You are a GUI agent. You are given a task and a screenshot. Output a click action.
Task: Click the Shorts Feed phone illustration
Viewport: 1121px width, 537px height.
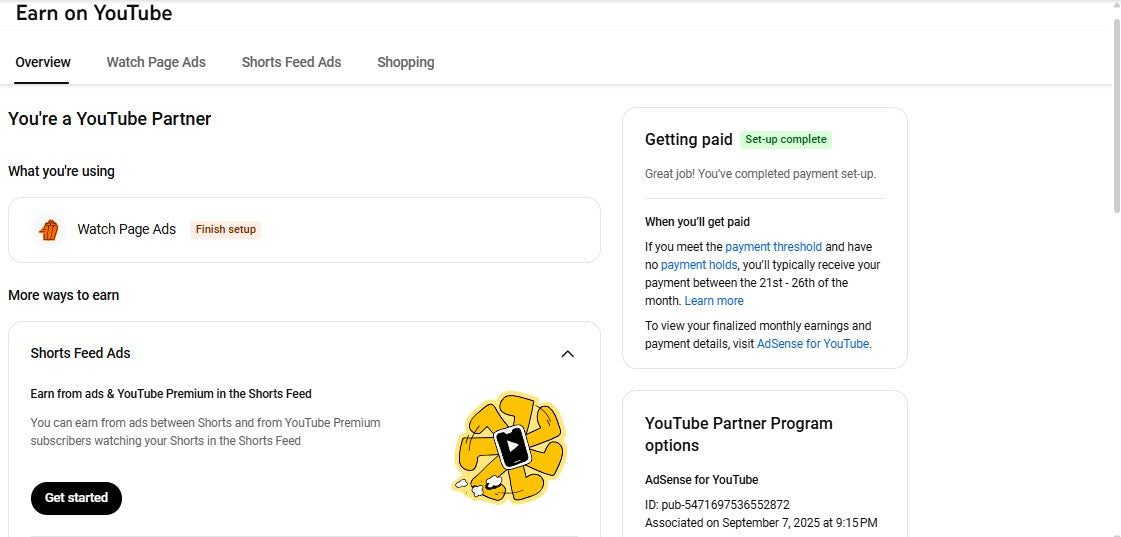510,447
